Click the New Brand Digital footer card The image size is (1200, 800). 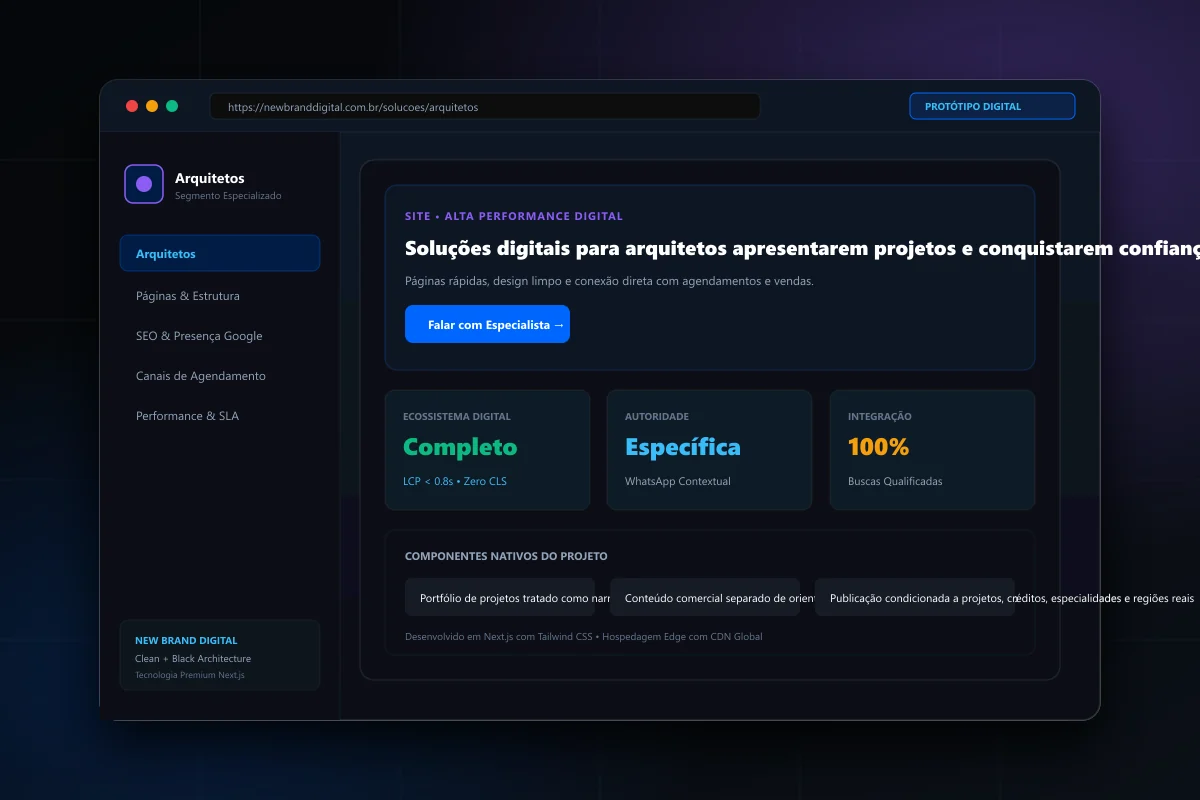220,655
